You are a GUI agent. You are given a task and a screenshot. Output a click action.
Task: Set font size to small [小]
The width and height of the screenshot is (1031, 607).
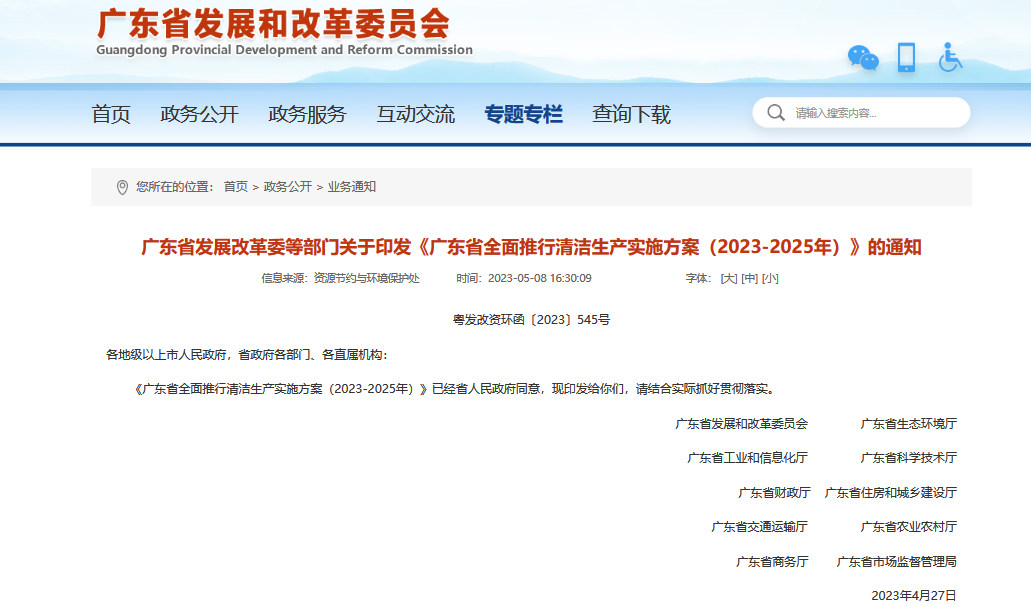coord(770,278)
